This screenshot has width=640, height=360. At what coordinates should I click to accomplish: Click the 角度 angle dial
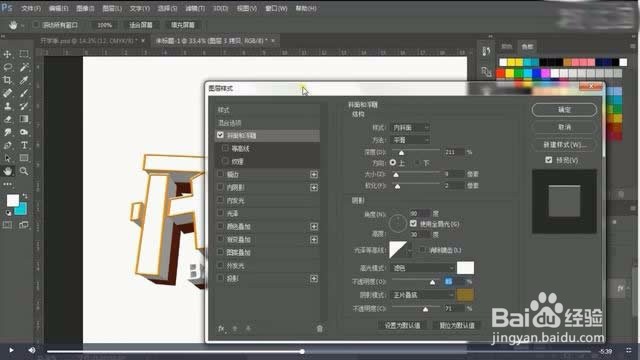398,223
